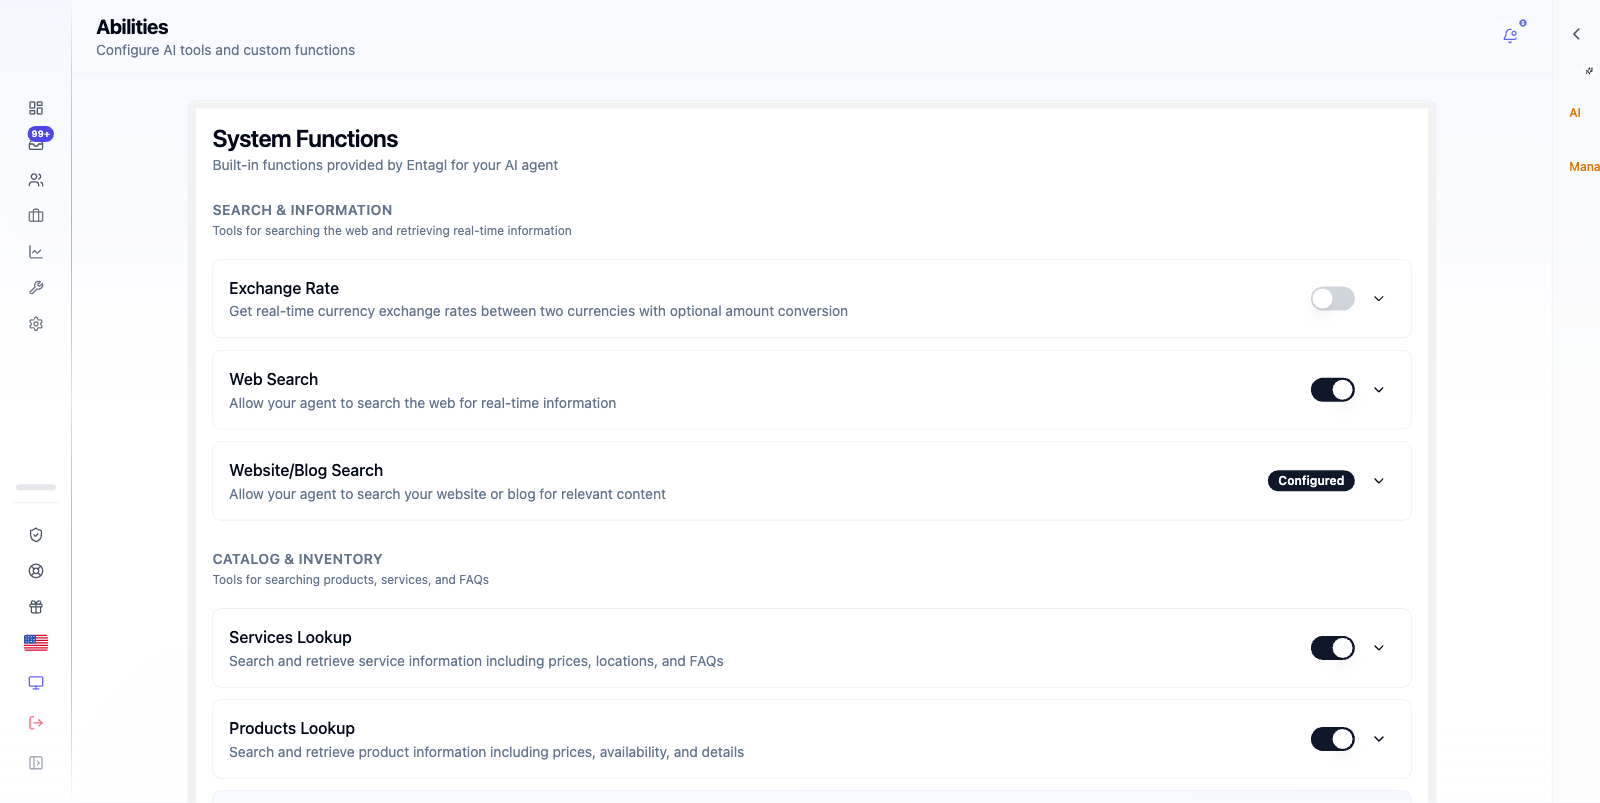This screenshot has height=803, width=1600.
Task: Open the inbox with 99+ badge
Action: tap(36, 144)
